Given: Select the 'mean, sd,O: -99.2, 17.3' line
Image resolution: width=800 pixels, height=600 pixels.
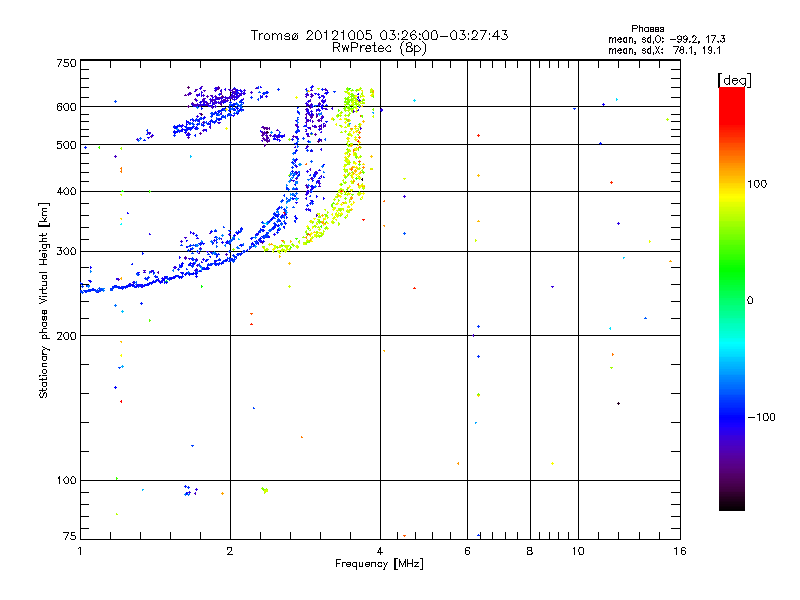Looking at the screenshot, I should click(666, 39).
